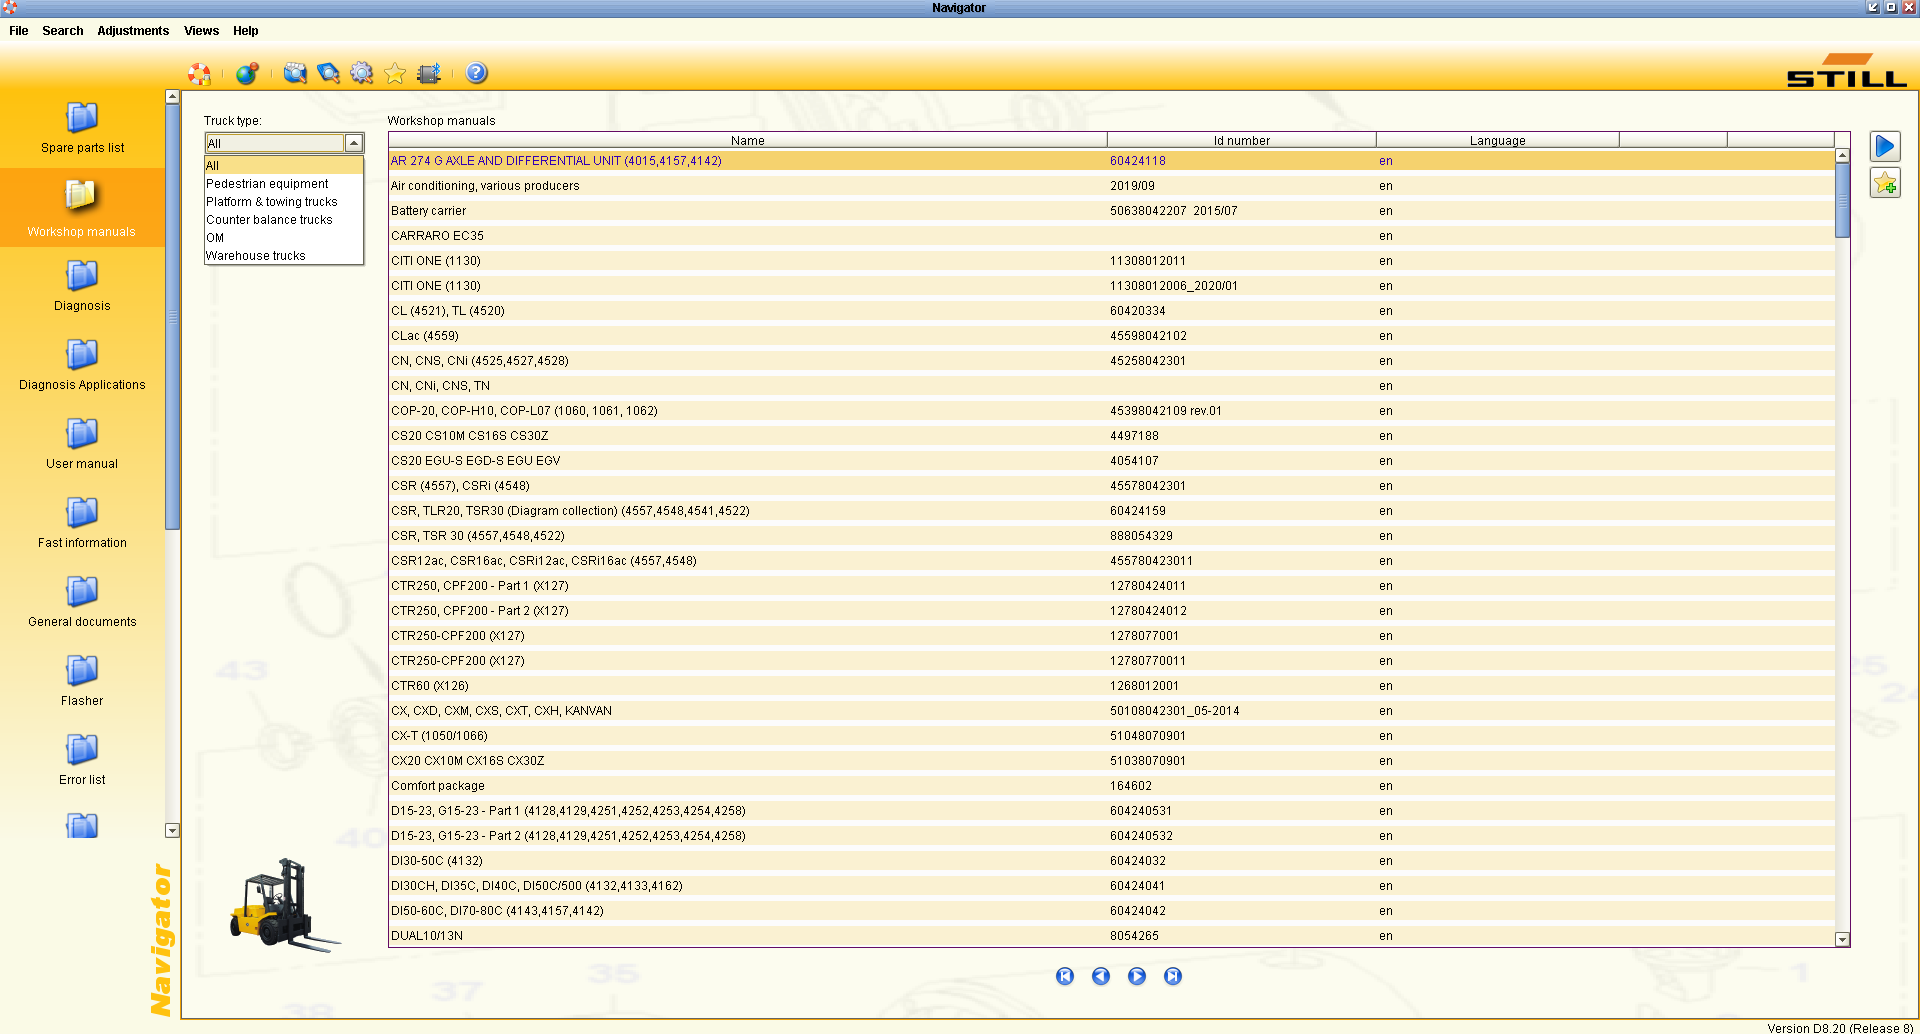Open favorites via the star toolbar icon

tap(395, 73)
